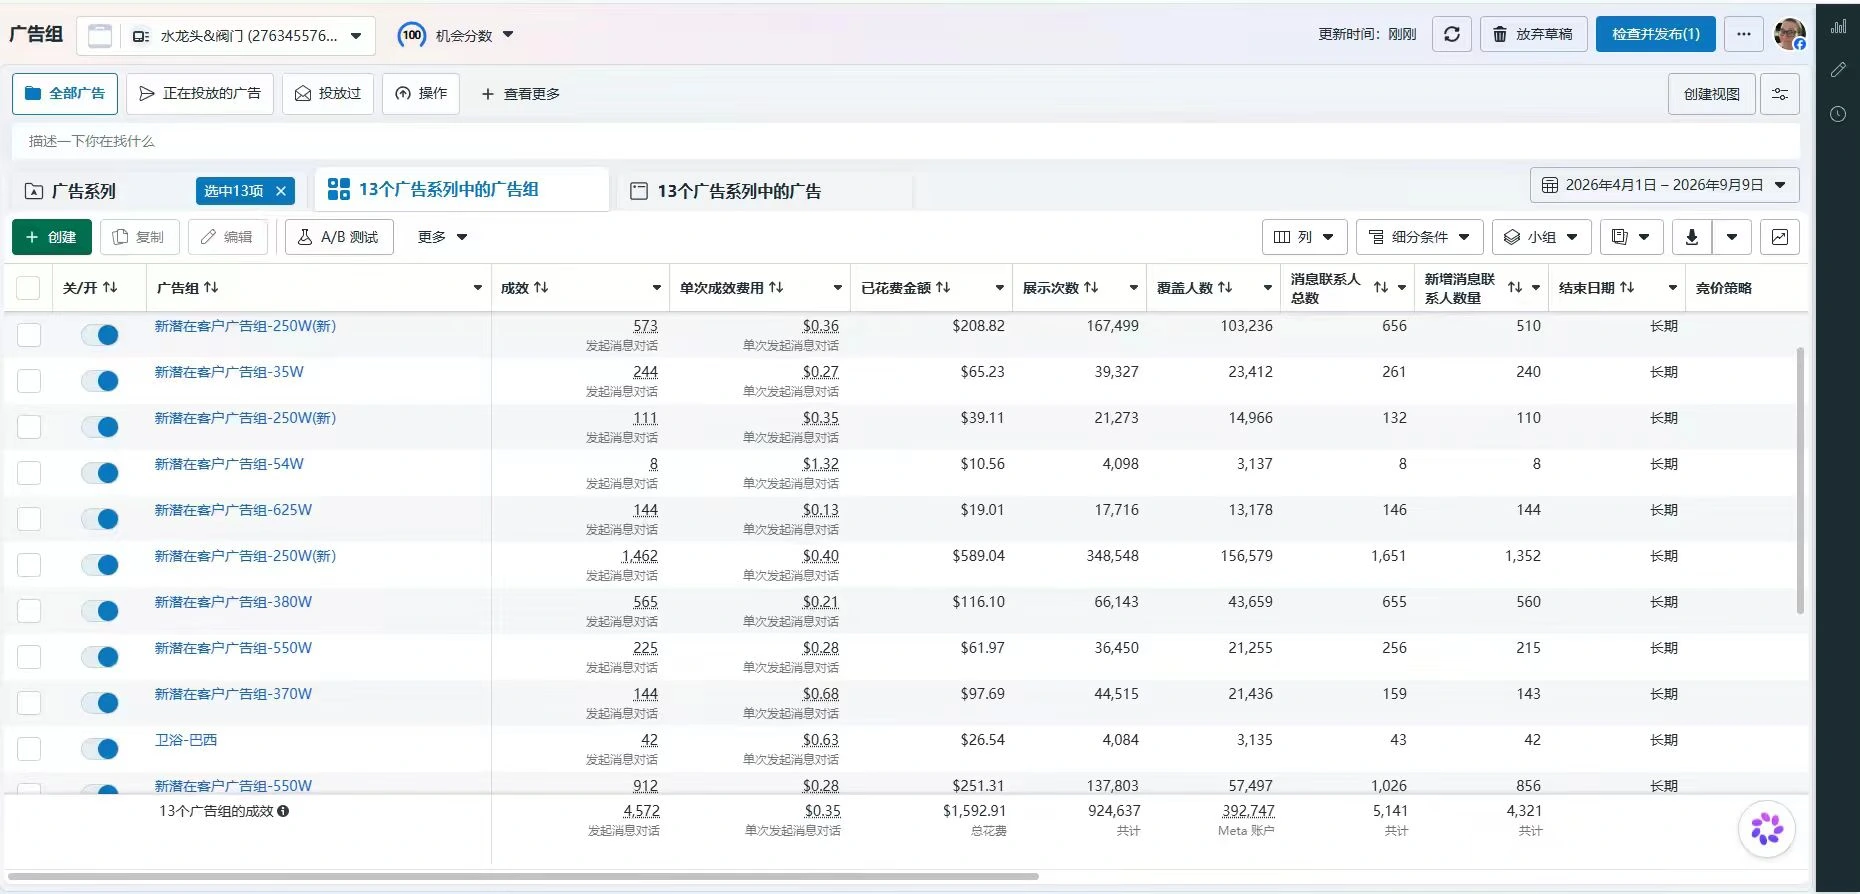The width and height of the screenshot is (1860, 894).
Task: Expand the 细分条件 breakdown dropdown
Action: 1419,237
